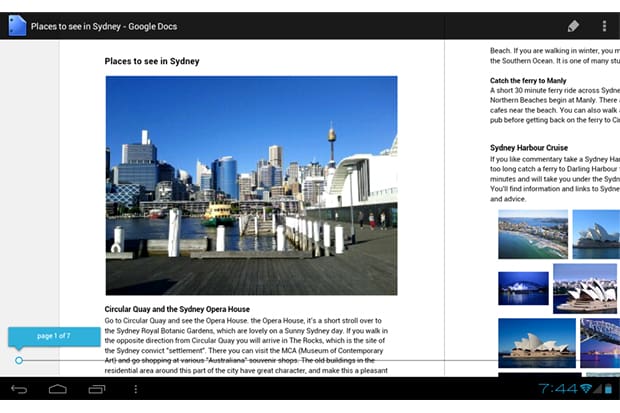Image resolution: width=620 pixels, height=413 pixels.
Task: Tap the 'Places to see in Sydney' heading
Action: pos(152,61)
